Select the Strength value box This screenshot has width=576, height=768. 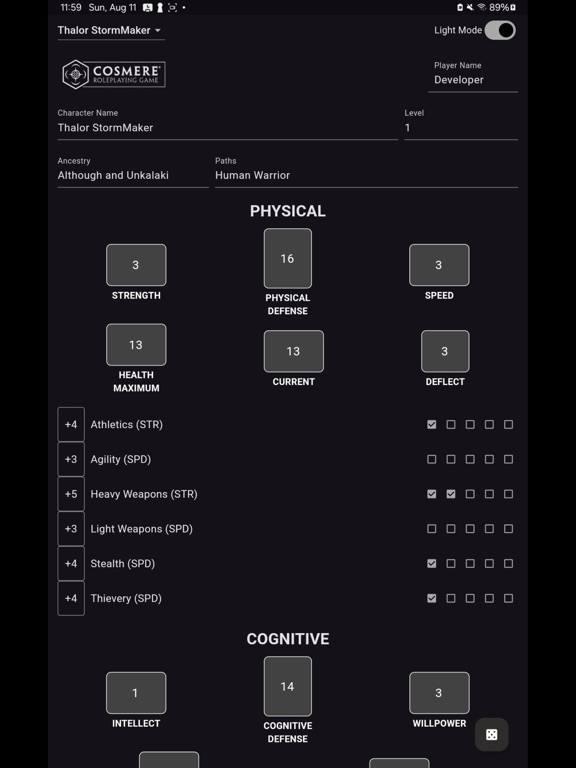[x=136, y=265]
